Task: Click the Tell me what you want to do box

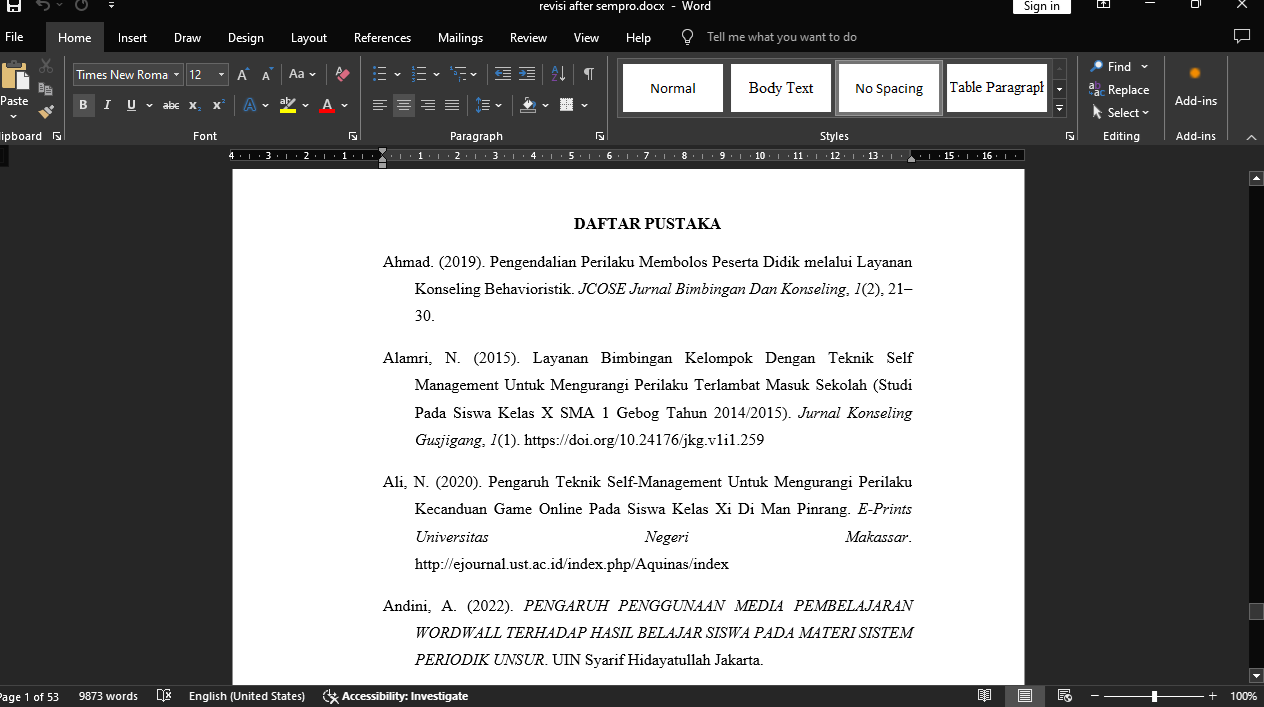Action: pyautogui.click(x=781, y=37)
